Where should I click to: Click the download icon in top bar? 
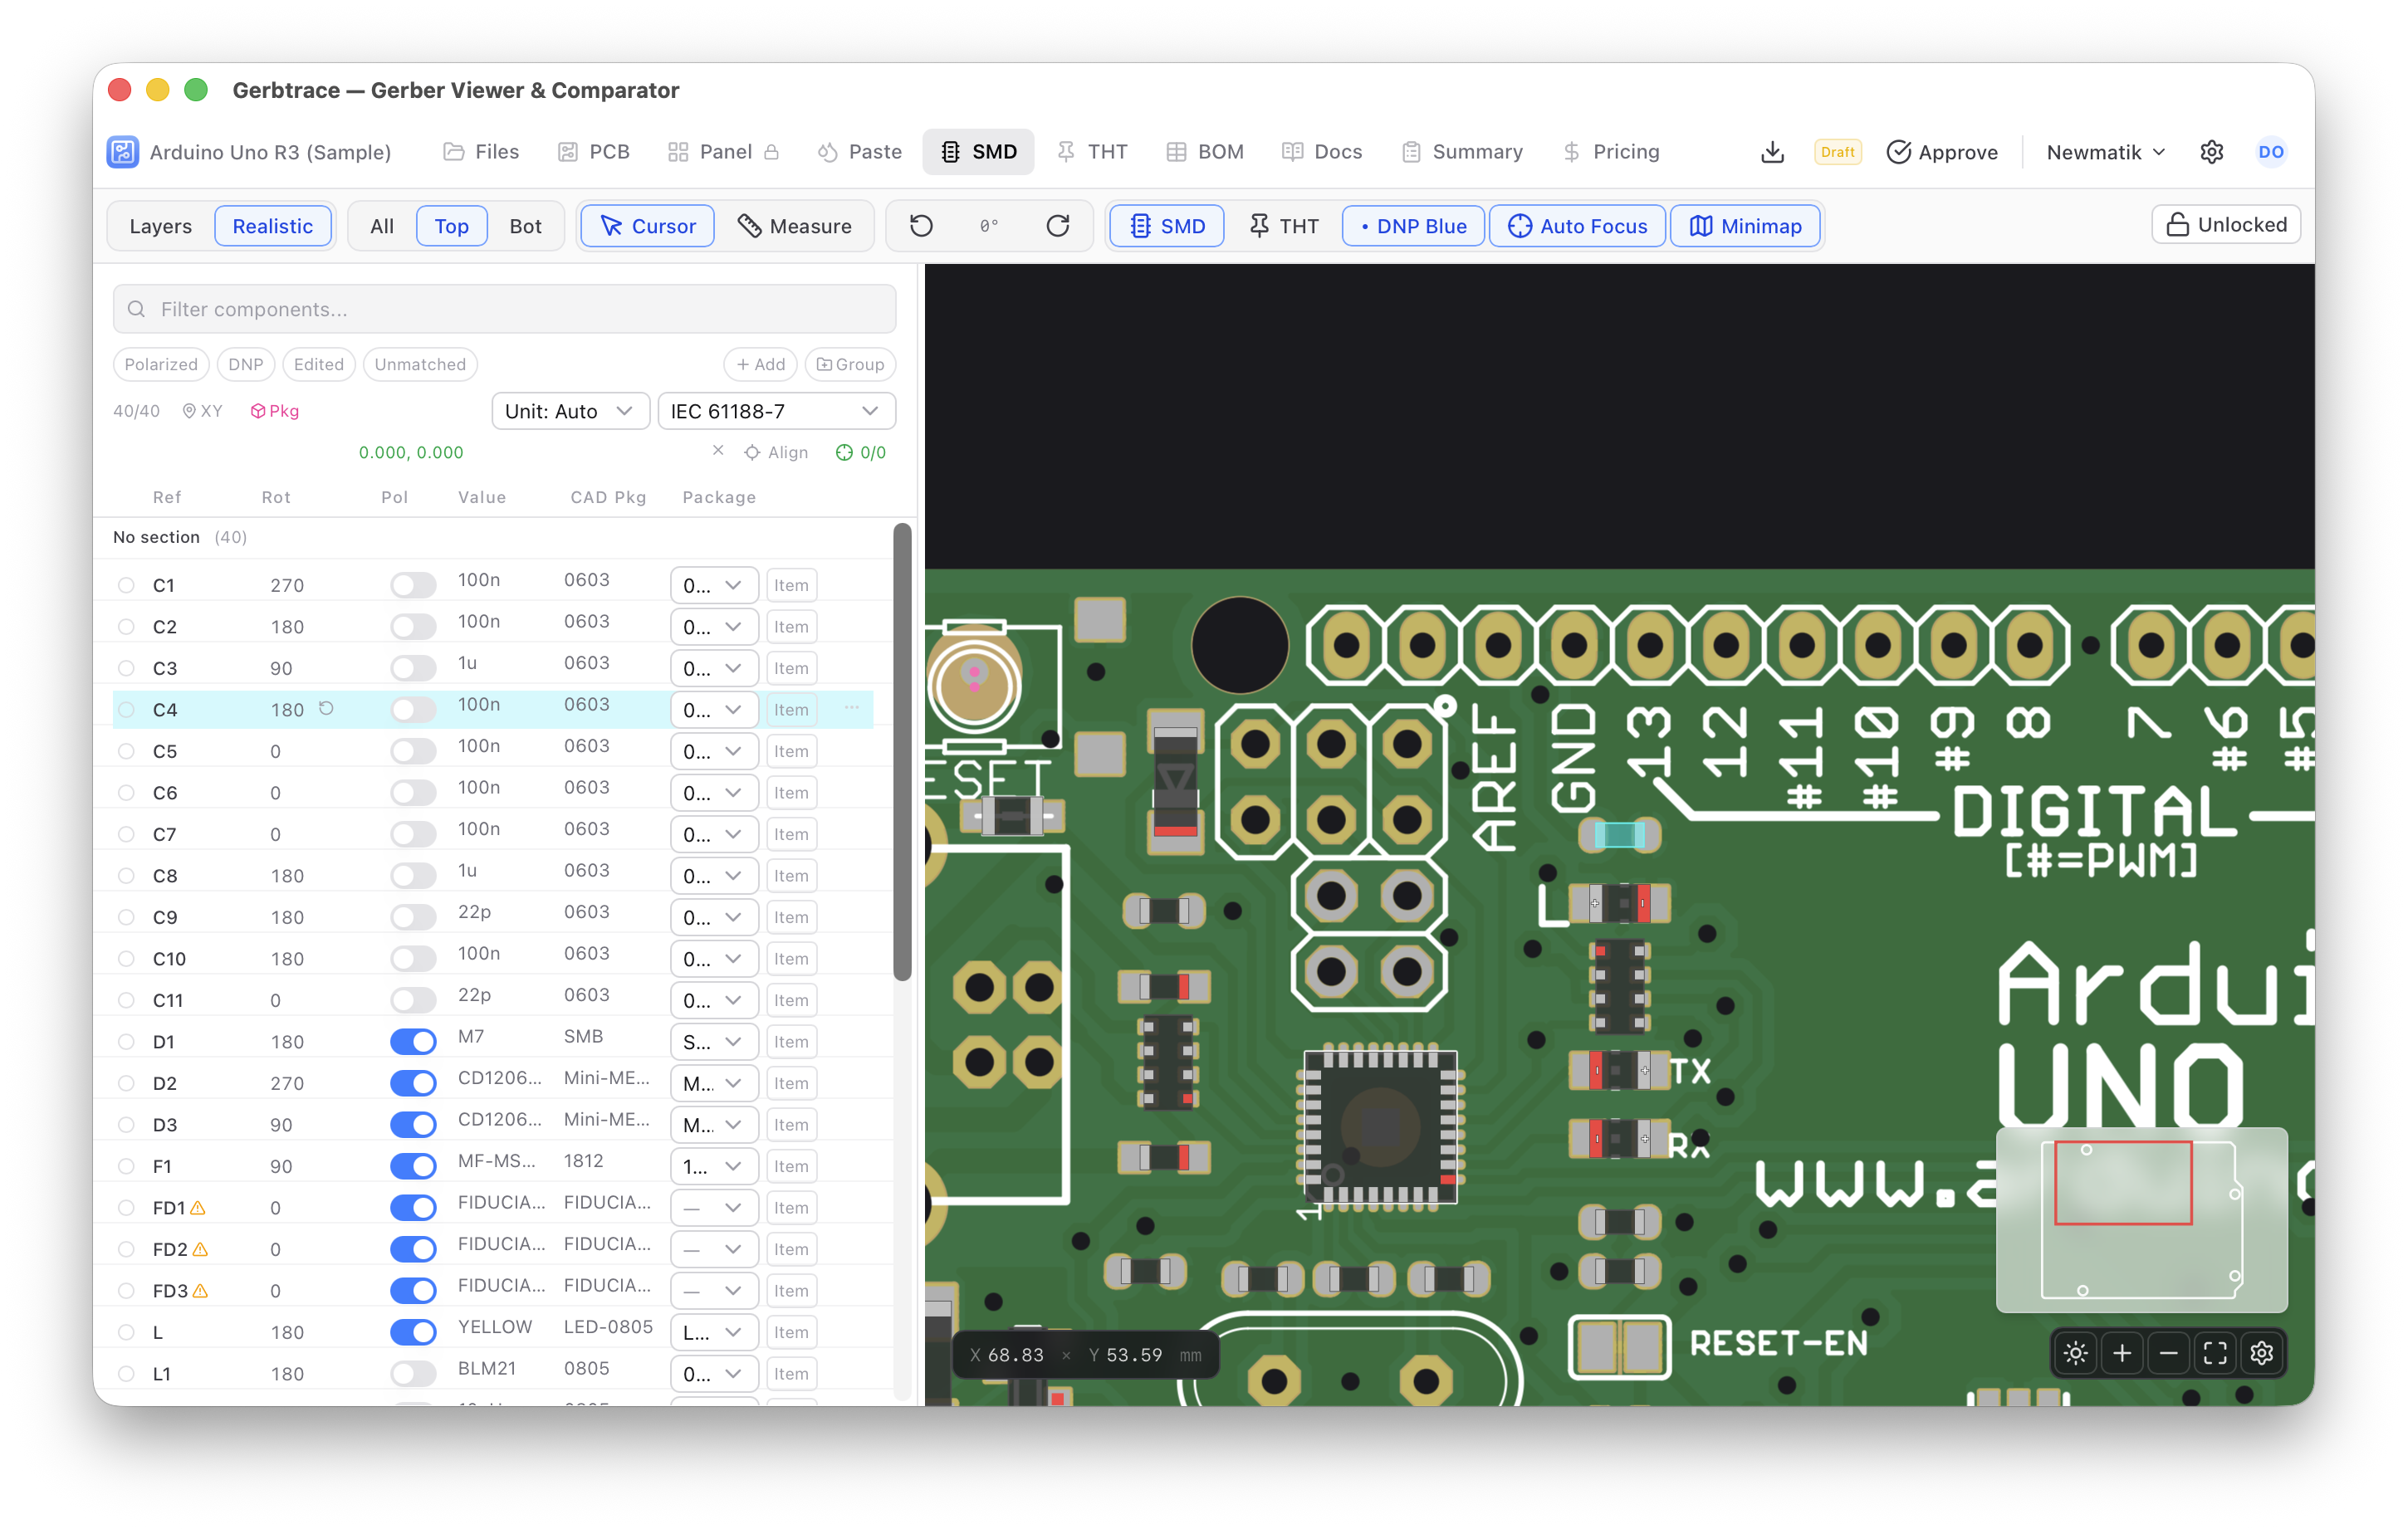1771,152
